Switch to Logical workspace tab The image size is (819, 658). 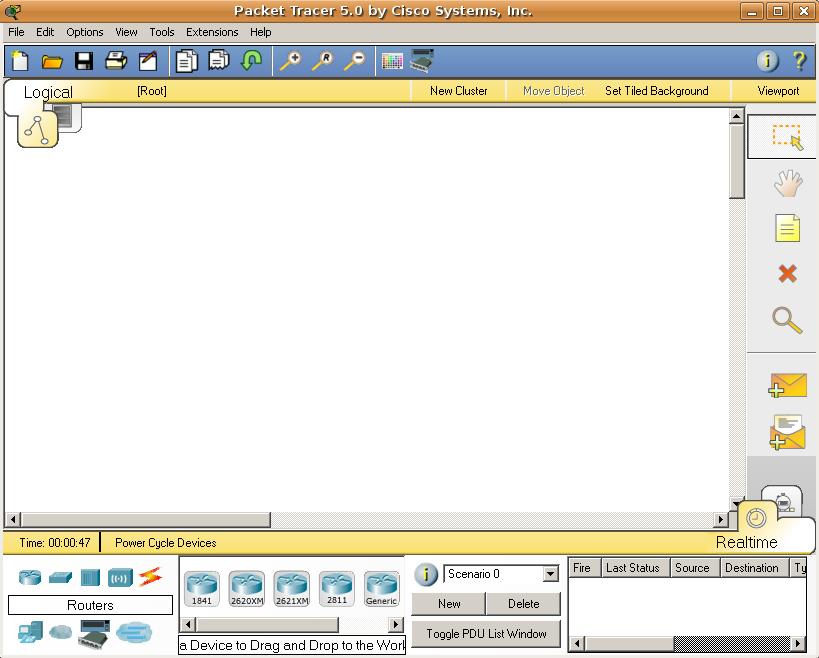48,92
